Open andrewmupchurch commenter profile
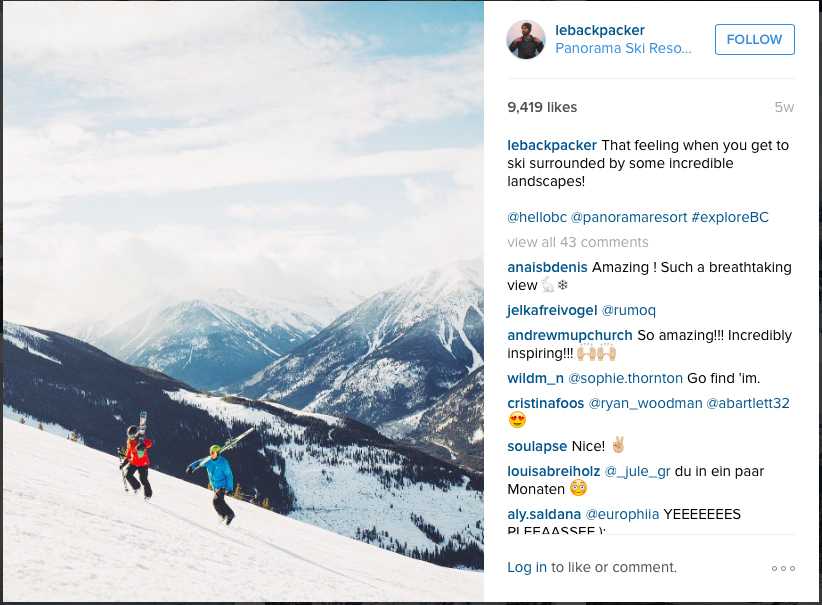Viewport: 822px width, 605px height. pyautogui.click(x=569, y=335)
